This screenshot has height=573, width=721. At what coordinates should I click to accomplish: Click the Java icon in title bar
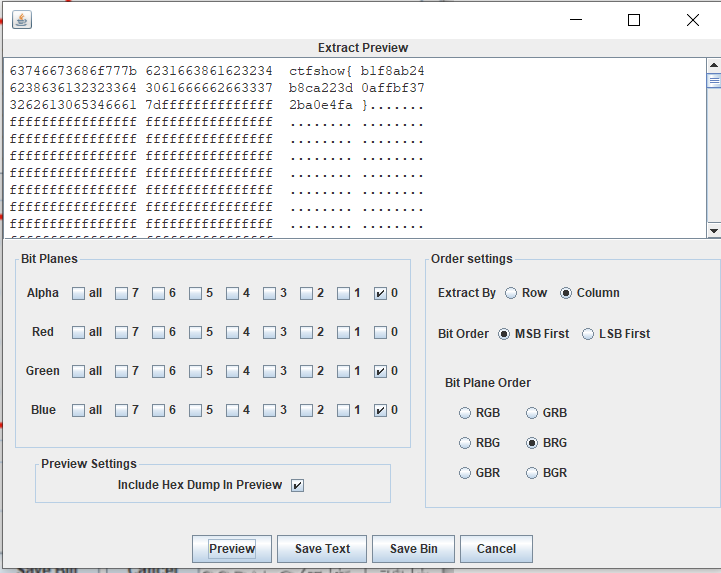click(x=21, y=20)
